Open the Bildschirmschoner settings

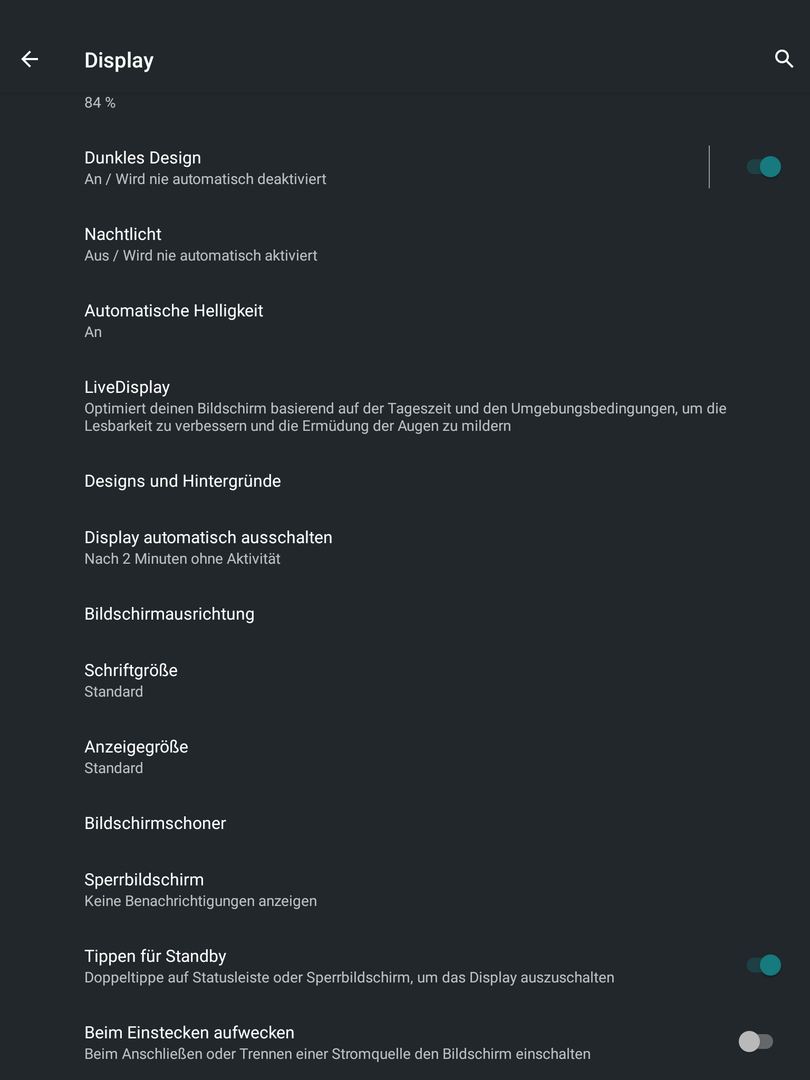tap(405, 823)
